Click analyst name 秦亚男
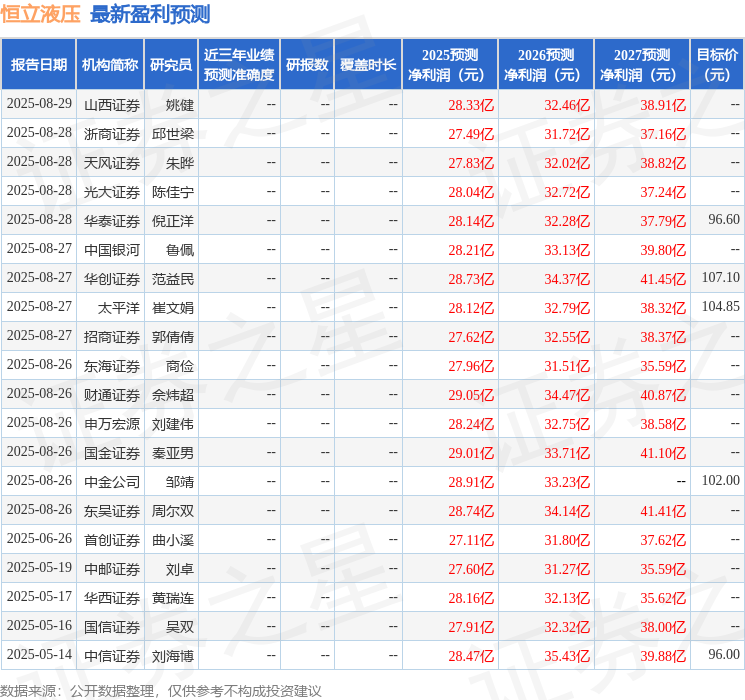 pyautogui.click(x=173, y=453)
